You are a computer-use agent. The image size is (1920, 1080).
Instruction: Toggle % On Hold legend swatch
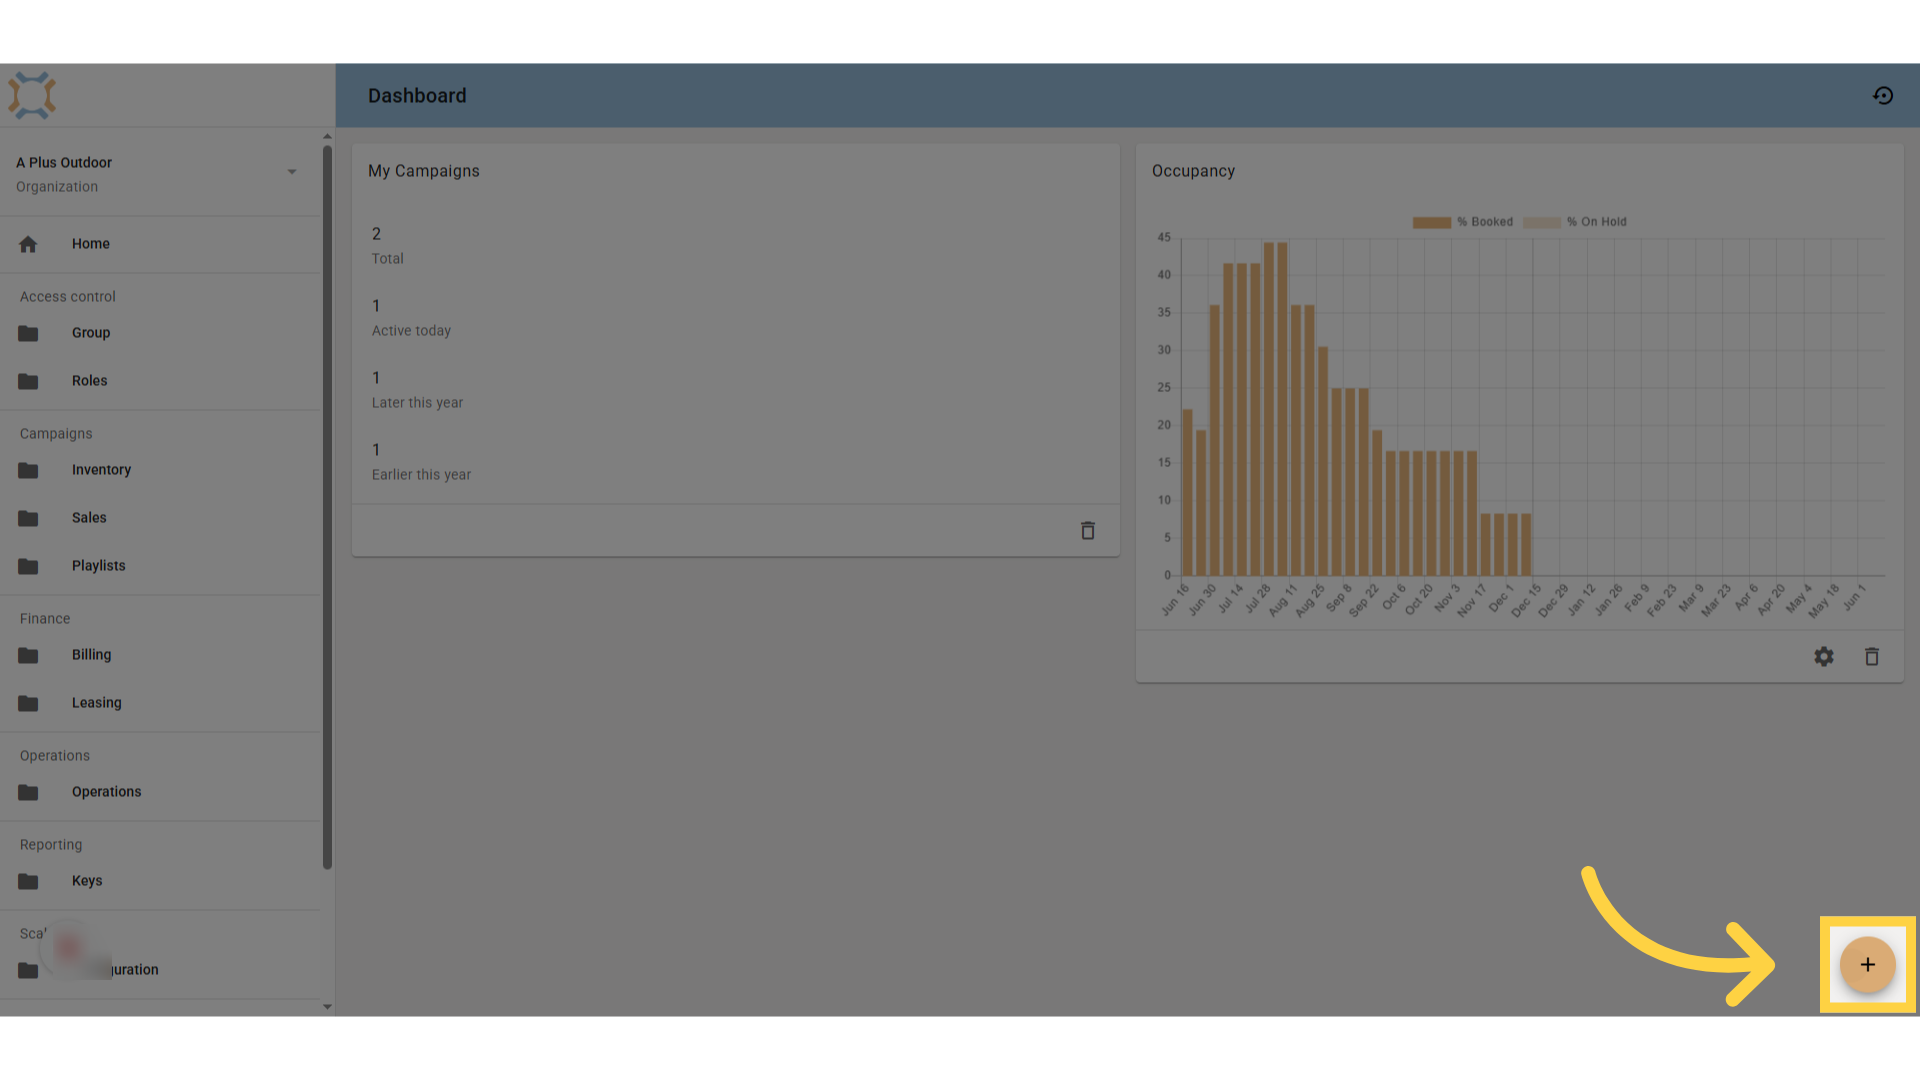pos(1541,222)
